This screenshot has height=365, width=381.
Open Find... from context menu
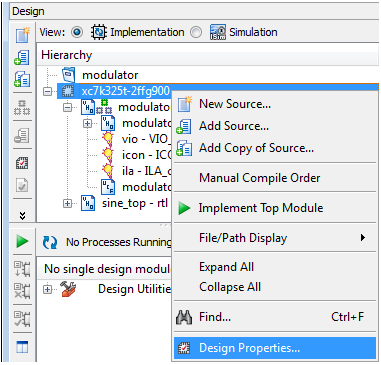(x=275, y=317)
